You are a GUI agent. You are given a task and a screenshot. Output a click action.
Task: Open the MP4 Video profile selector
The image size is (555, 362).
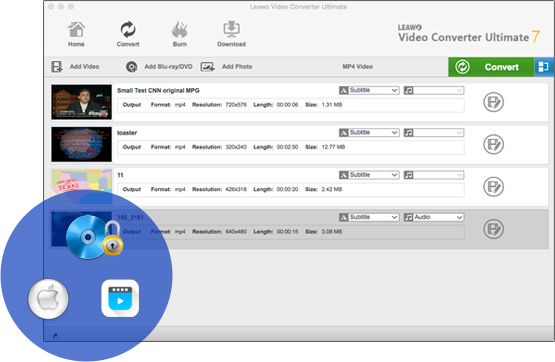357,67
